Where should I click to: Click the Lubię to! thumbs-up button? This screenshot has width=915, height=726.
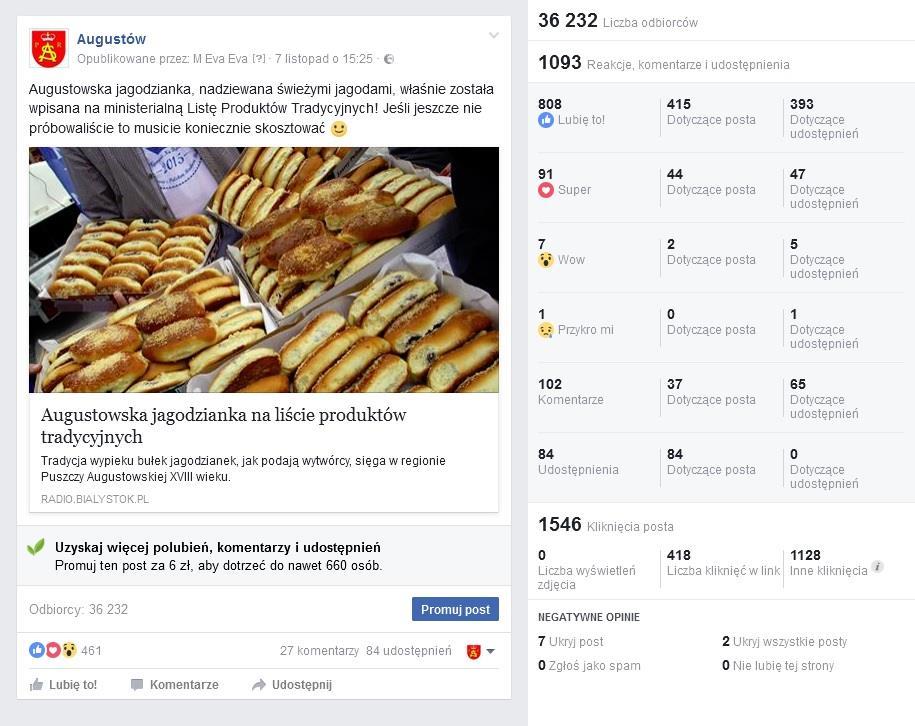tap(63, 685)
